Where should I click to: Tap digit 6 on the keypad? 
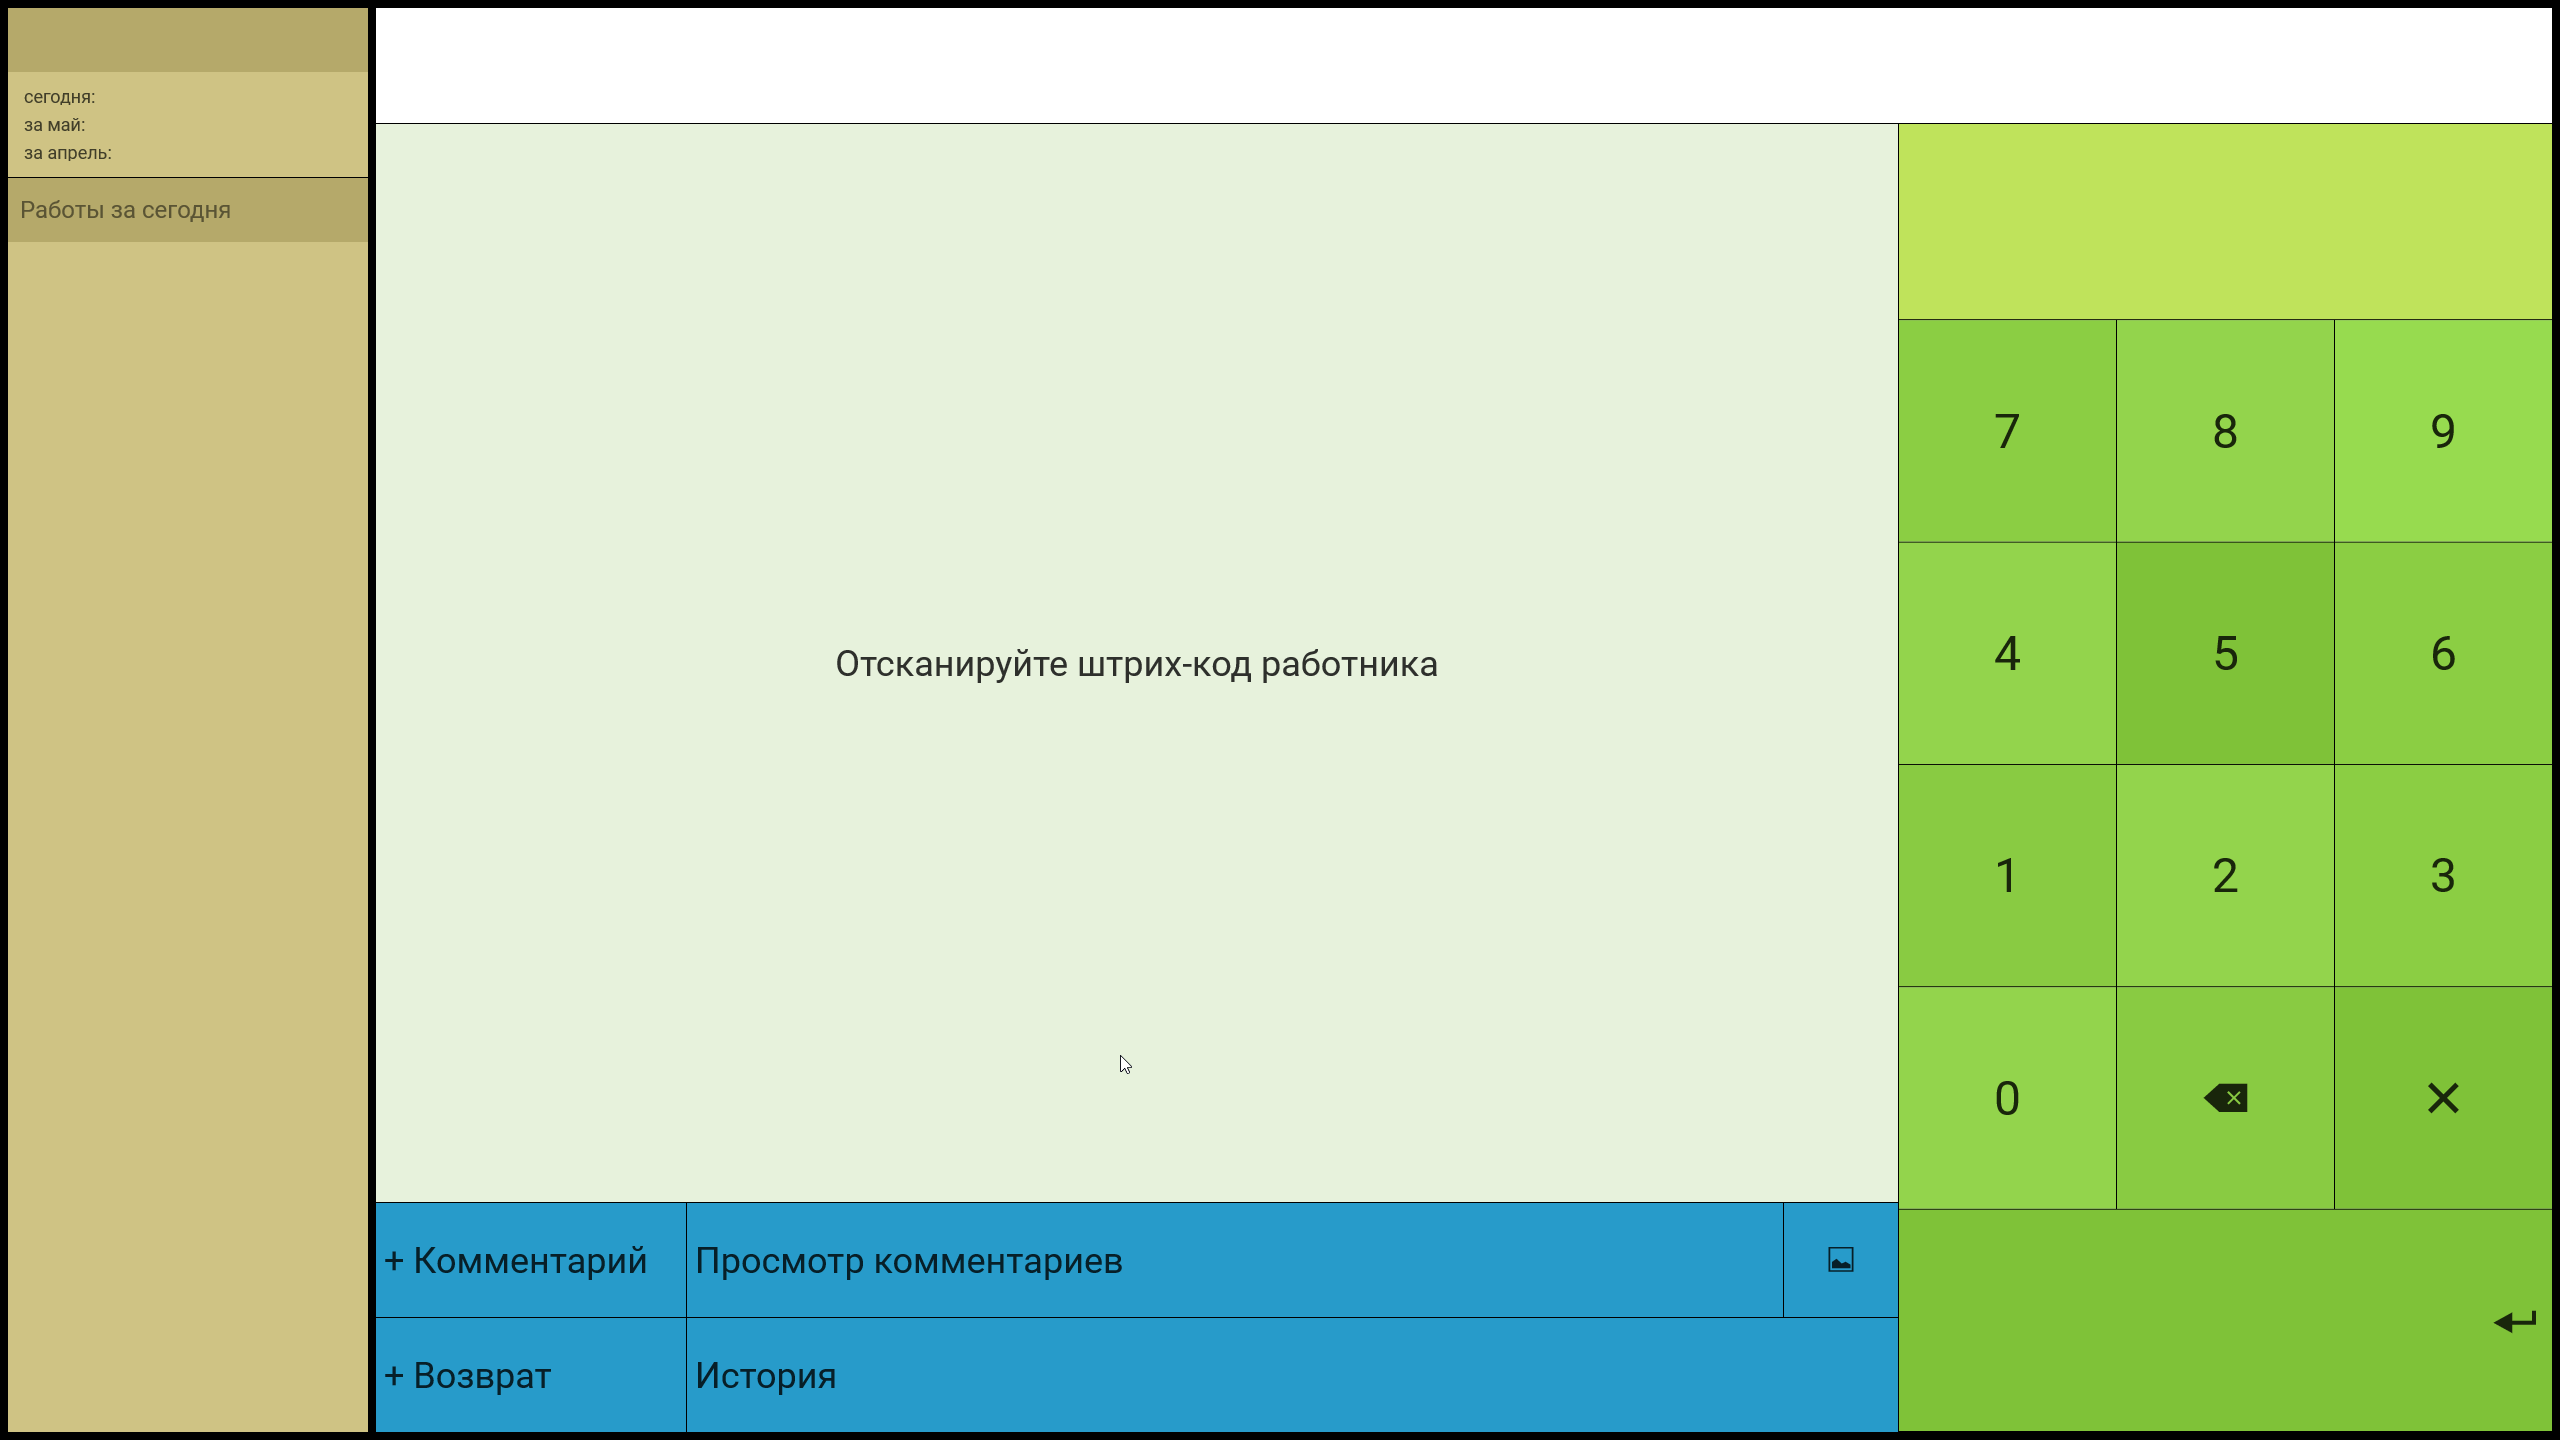pyautogui.click(x=2443, y=654)
